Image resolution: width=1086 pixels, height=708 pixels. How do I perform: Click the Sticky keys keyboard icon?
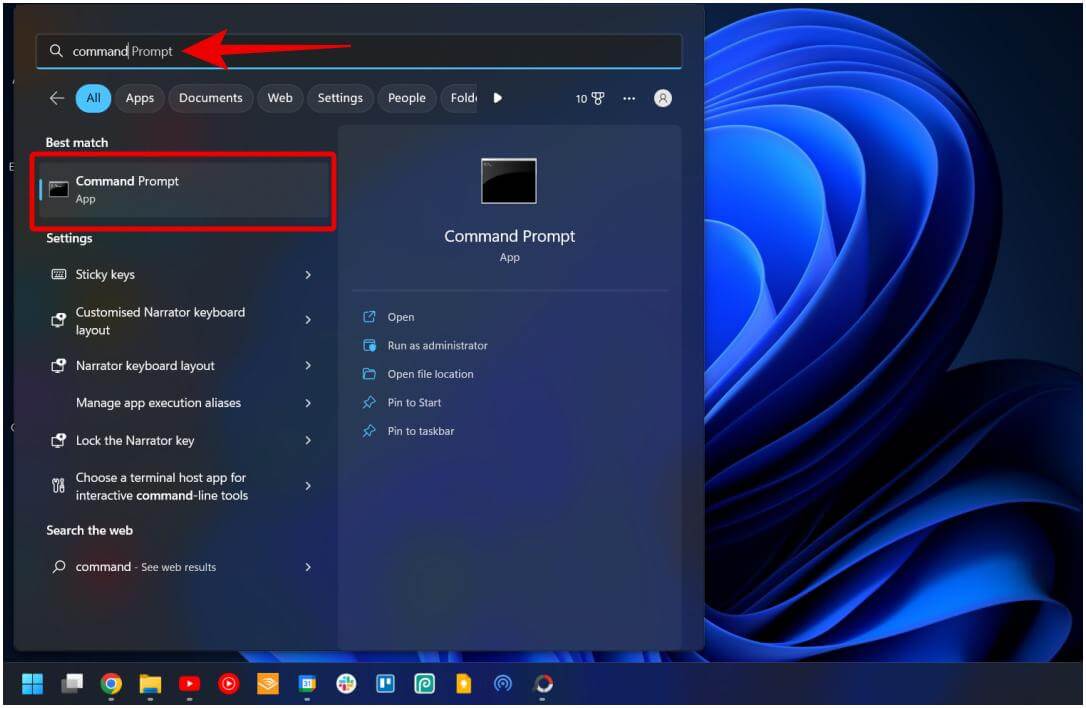coord(59,274)
